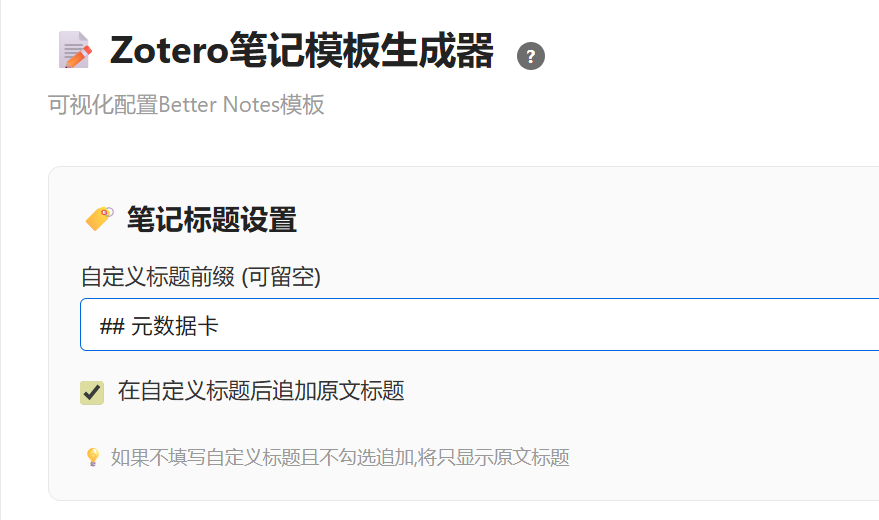Screen dimensions: 879x520
Task: Click the hint text starting with 如果不填写自定义标题
Action: tap(340, 458)
